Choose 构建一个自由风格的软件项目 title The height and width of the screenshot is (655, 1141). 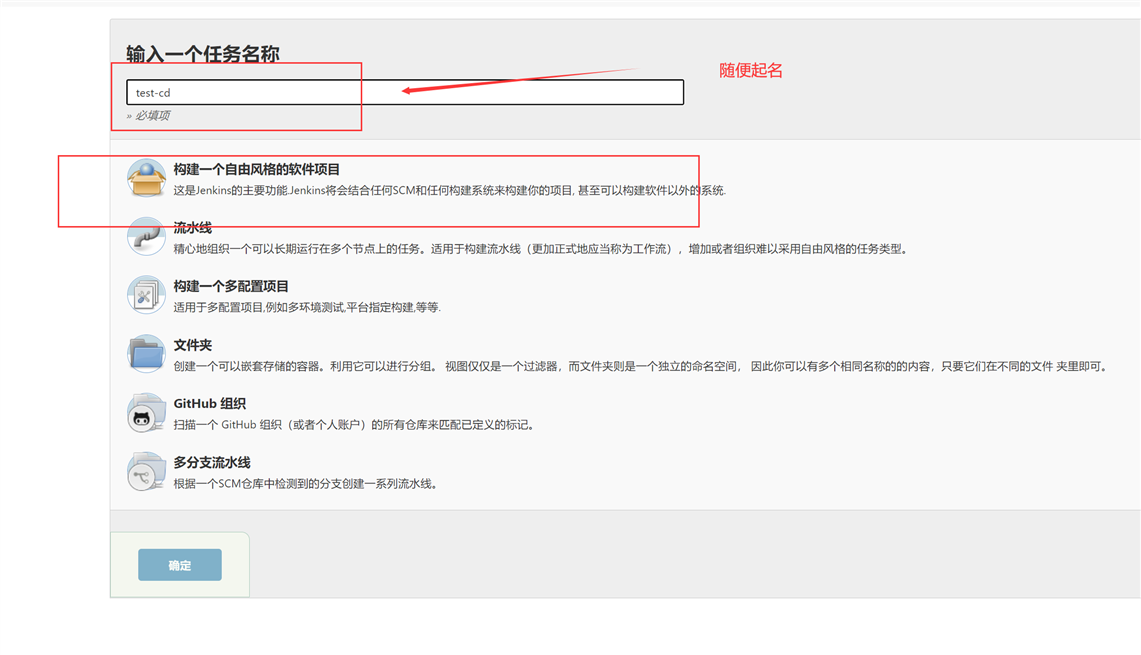click(x=256, y=169)
